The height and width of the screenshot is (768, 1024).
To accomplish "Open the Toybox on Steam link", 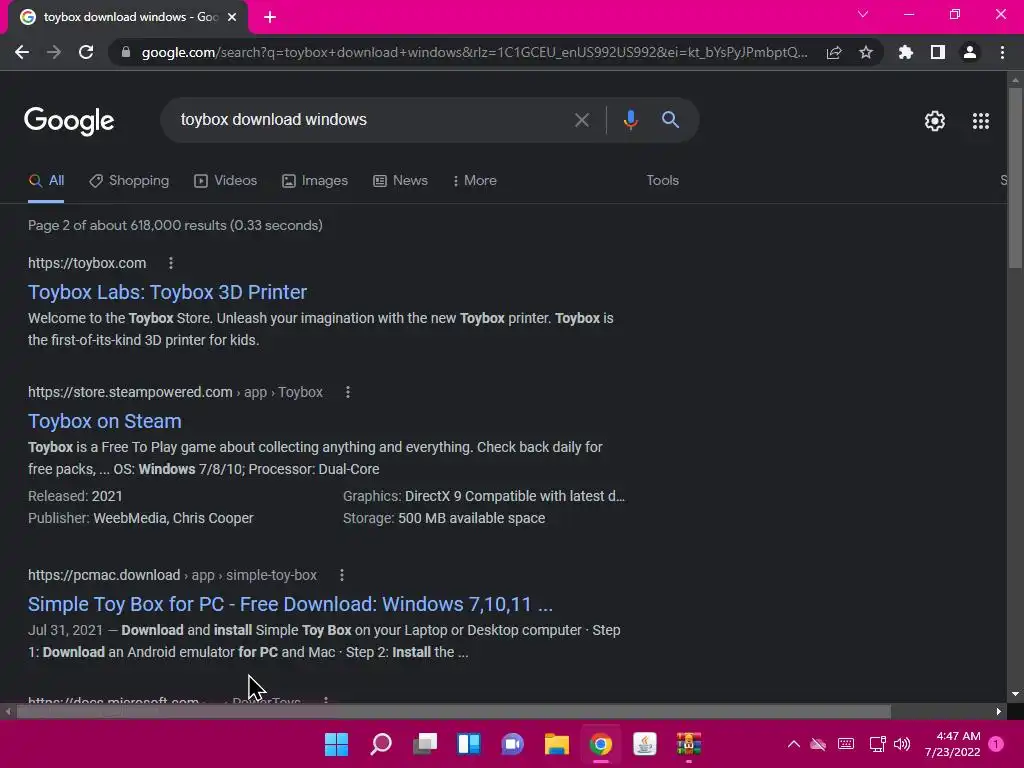I will (104, 421).
